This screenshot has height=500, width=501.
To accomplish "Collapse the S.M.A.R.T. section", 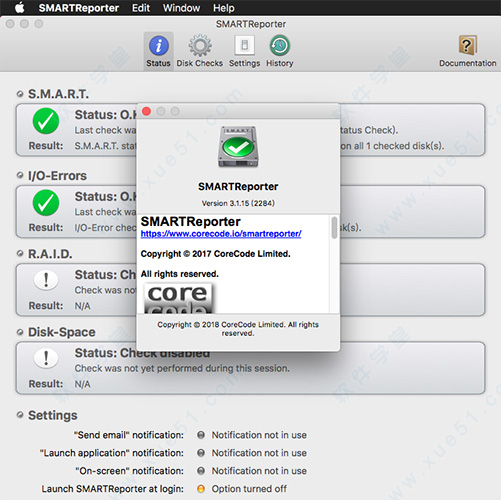I will tap(20, 94).
